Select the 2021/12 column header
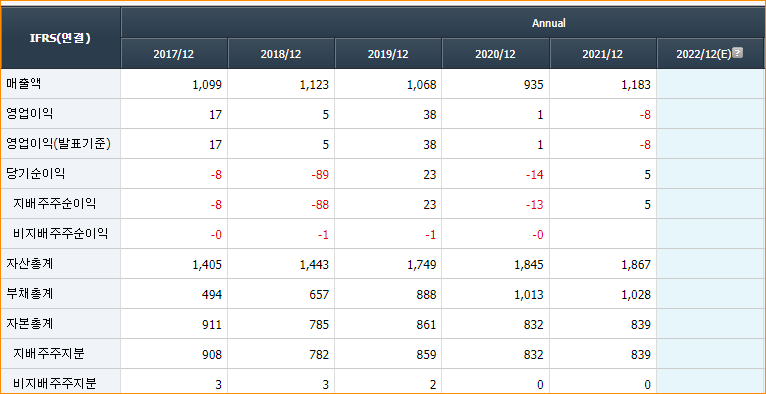 (603, 54)
